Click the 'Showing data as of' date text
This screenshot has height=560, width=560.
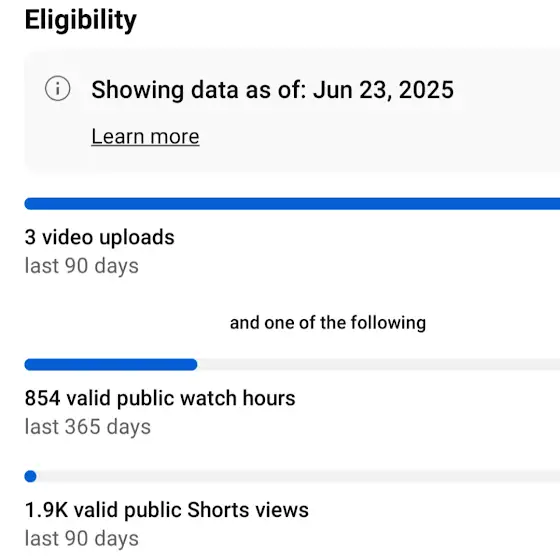pos(272,90)
